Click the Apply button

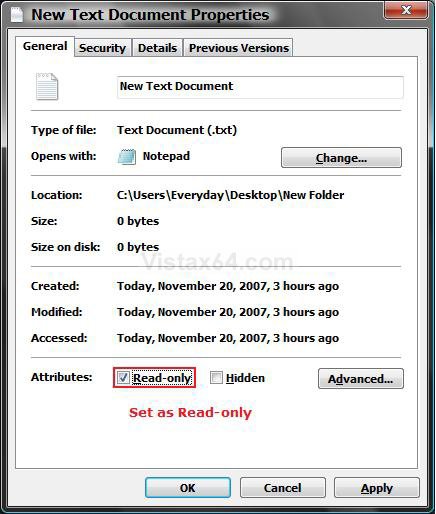(377, 488)
